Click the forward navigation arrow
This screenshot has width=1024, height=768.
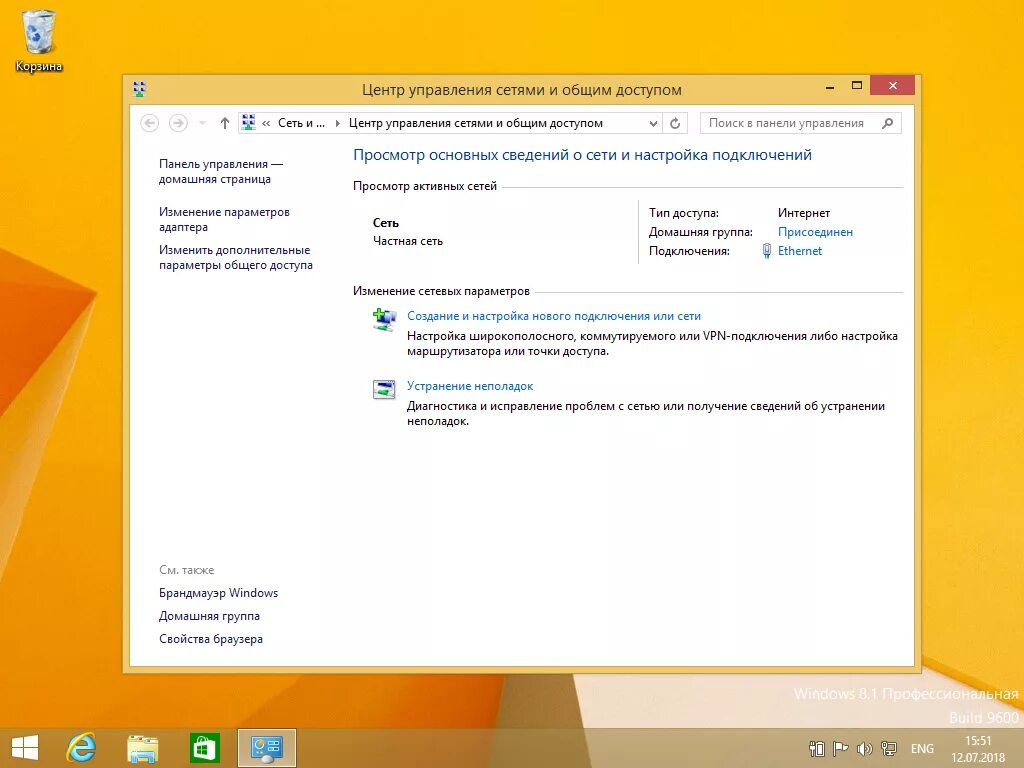[x=178, y=122]
